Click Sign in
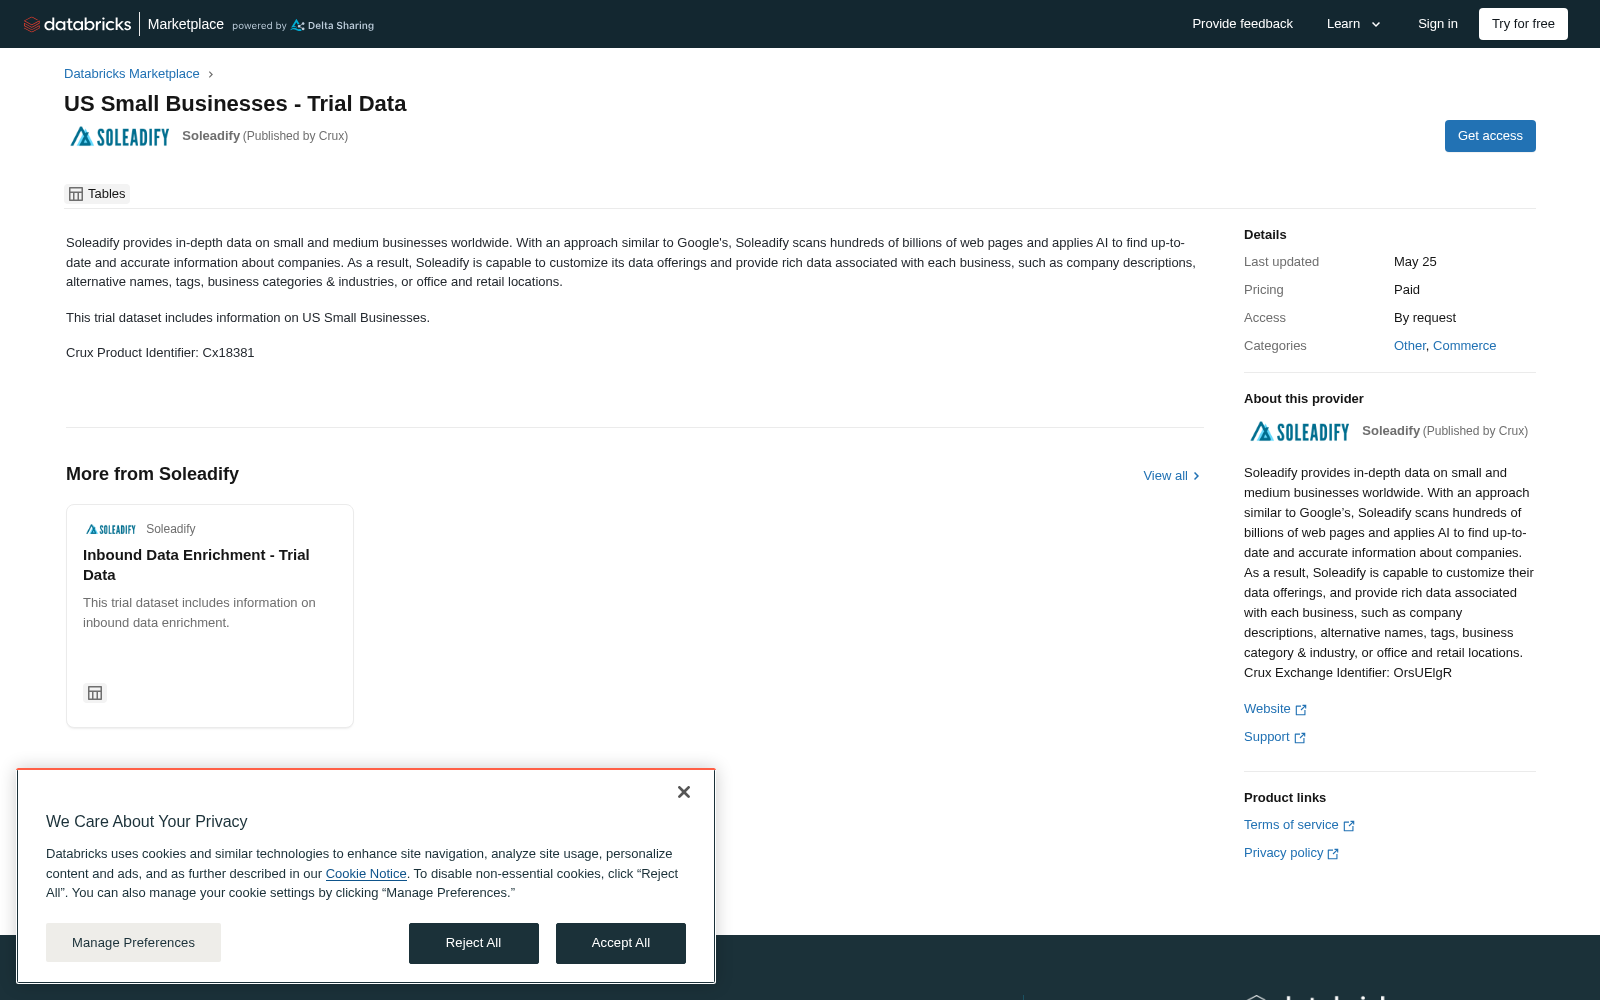The height and width of the screenshot is (1000, 1600). click(1438, 24)
